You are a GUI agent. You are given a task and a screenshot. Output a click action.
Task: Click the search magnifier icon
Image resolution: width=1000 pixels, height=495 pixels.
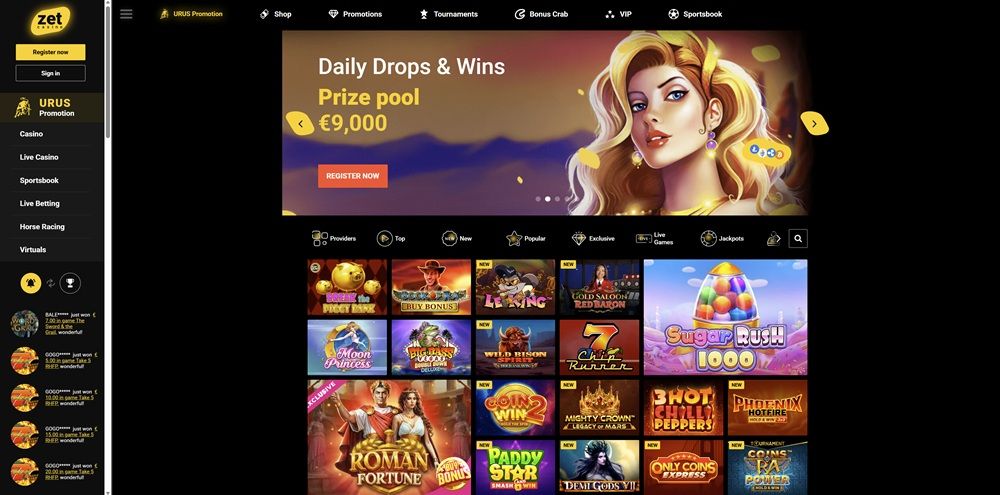click(x=798, y=239)
